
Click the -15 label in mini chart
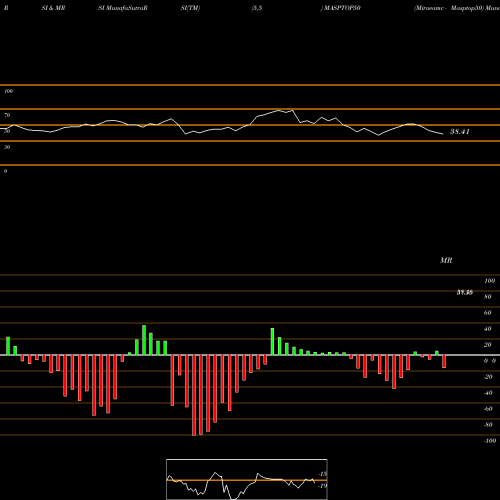[x=322, y=474]
